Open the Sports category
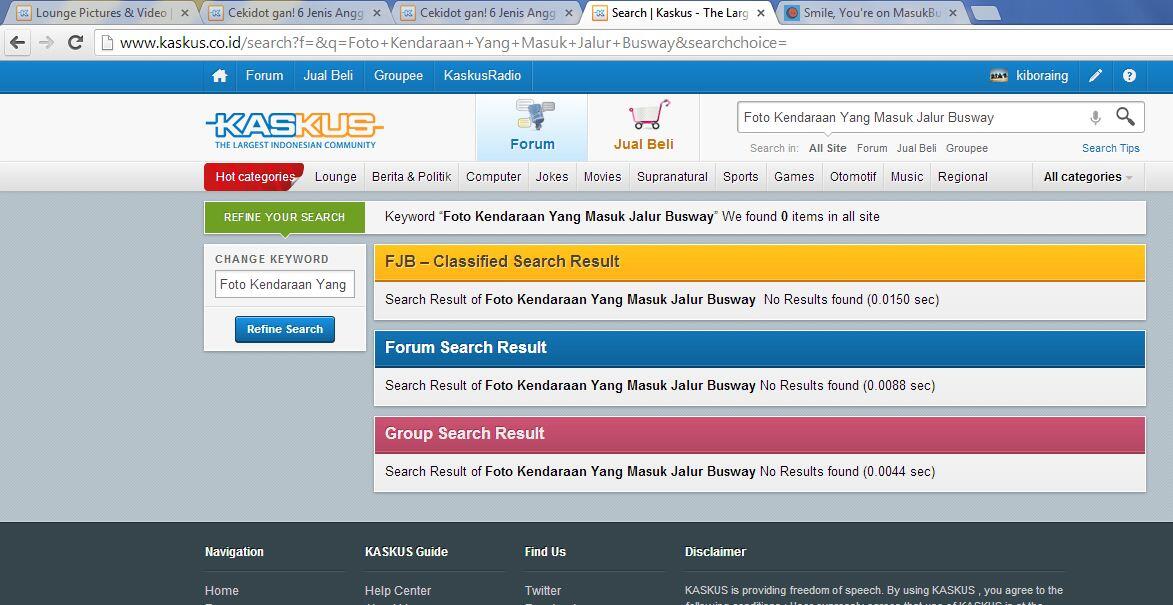1173x605 pixels. [741, 176]
